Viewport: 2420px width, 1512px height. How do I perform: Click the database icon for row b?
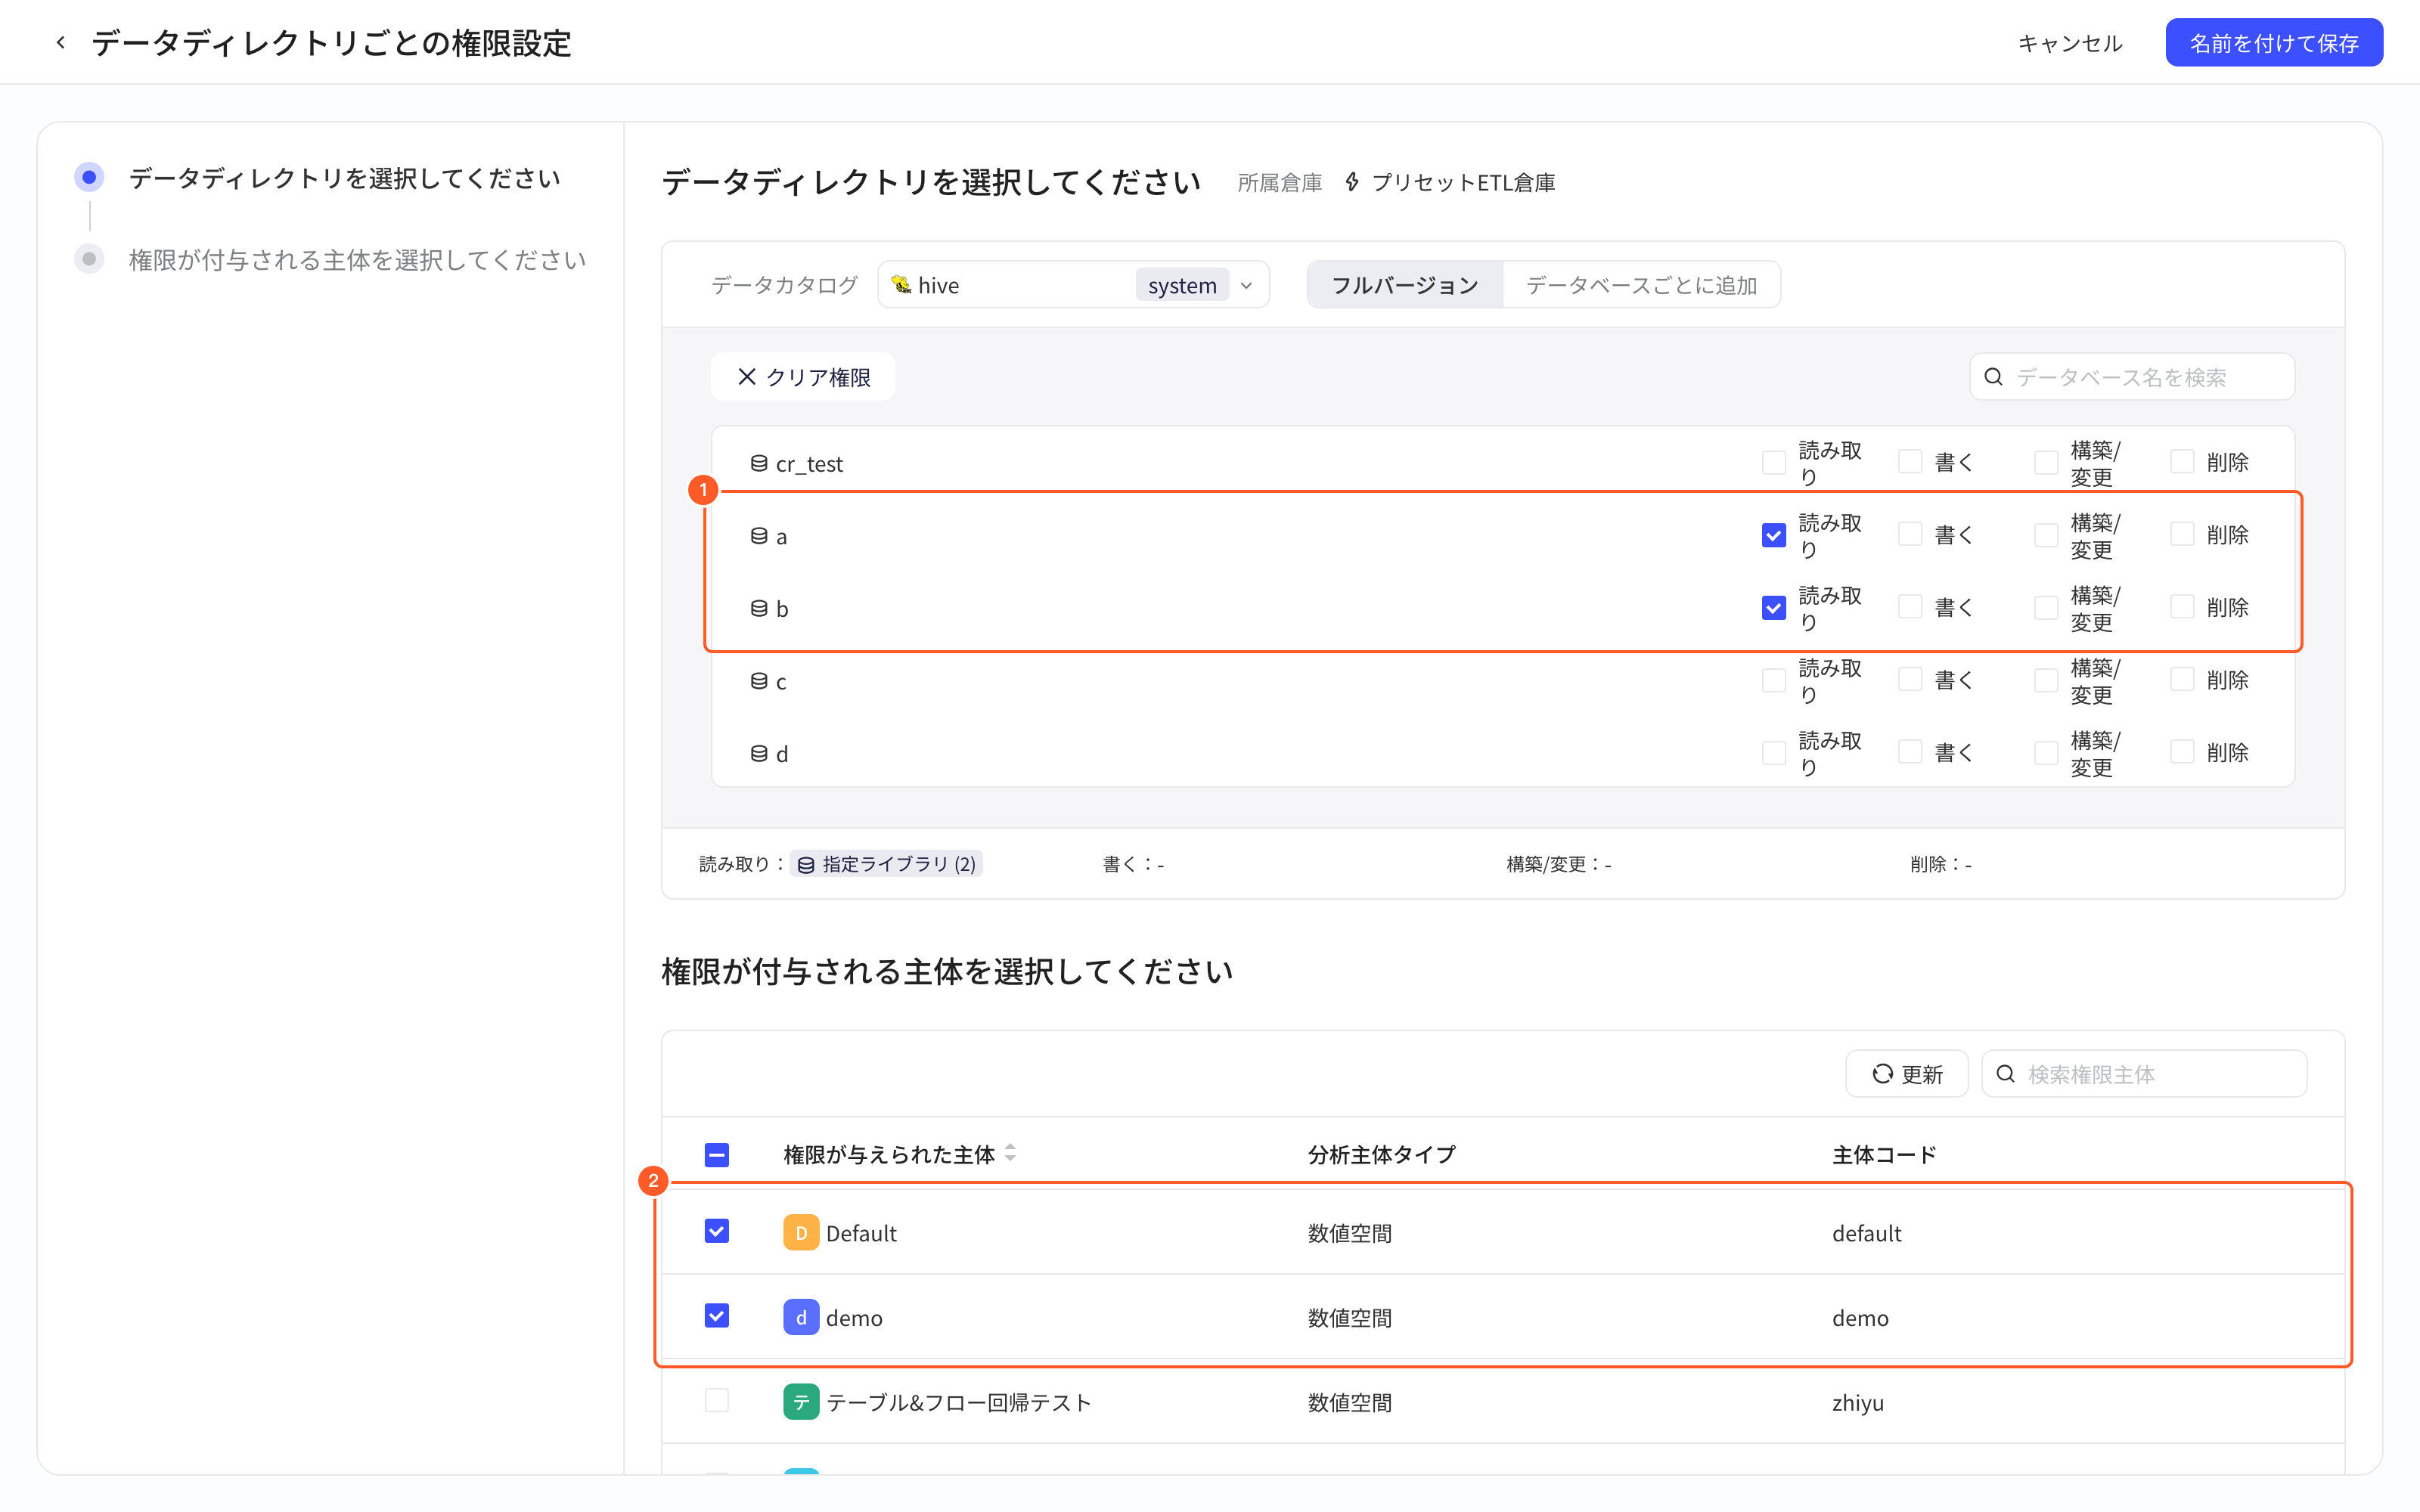click(x=759, y=608)
